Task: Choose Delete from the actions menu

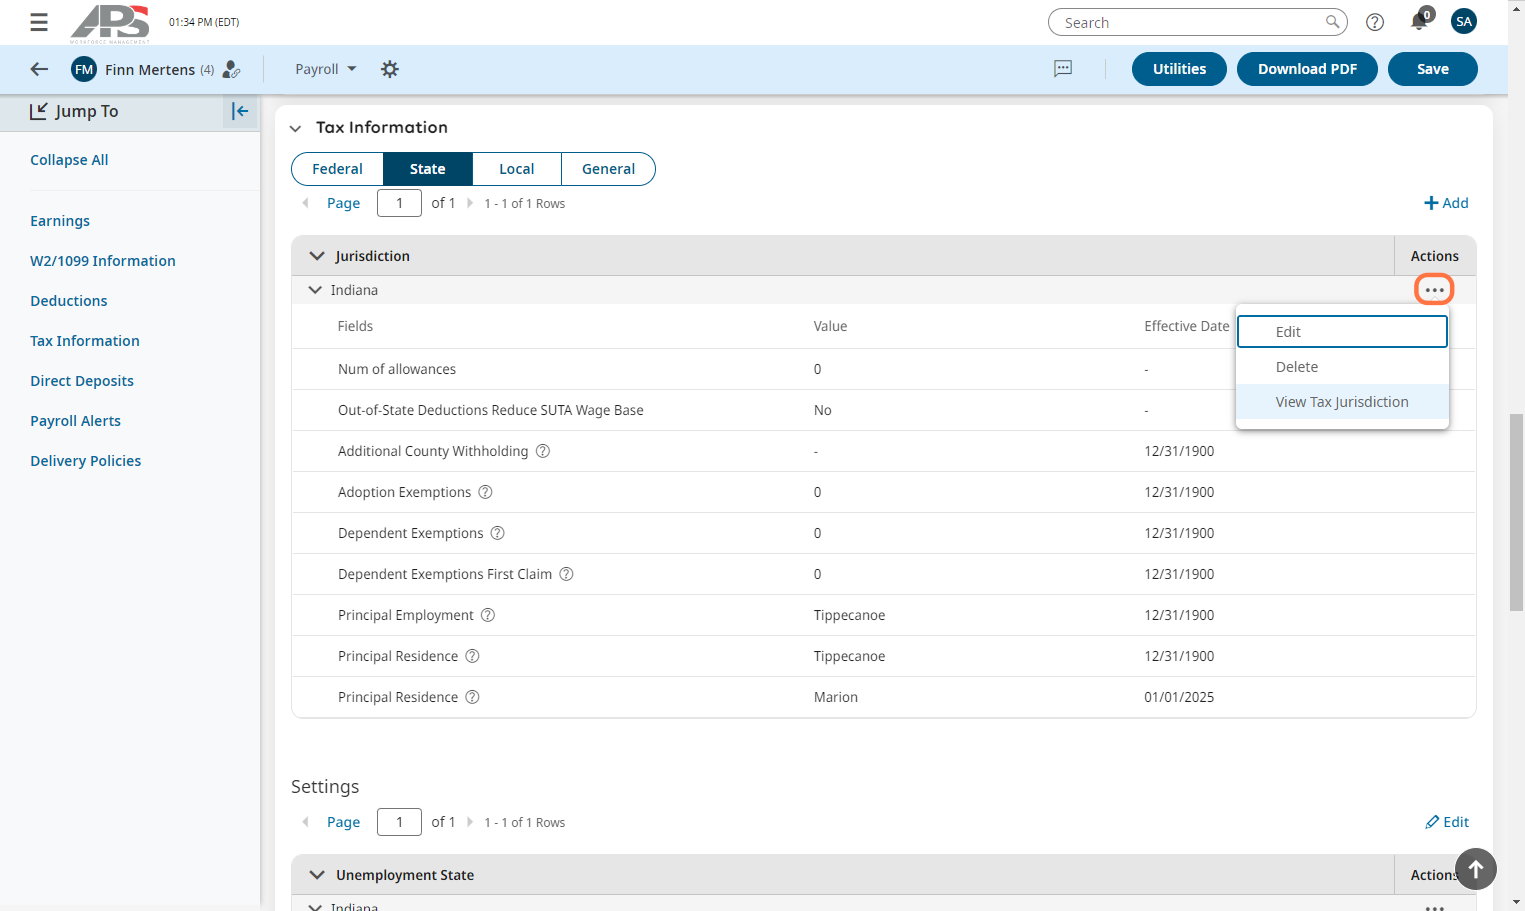Action: tap(1342, 367)
